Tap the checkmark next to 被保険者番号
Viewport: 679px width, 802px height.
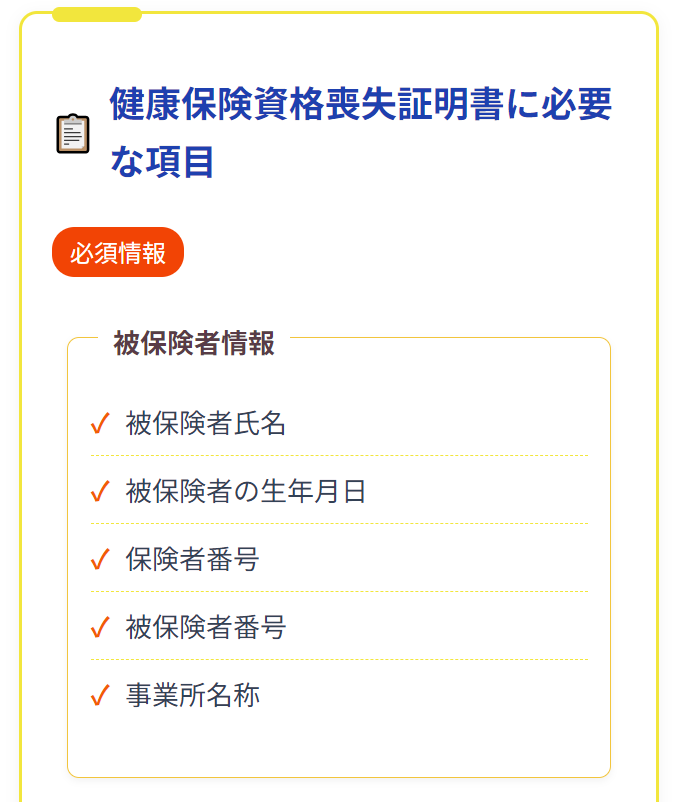point(100,628)
